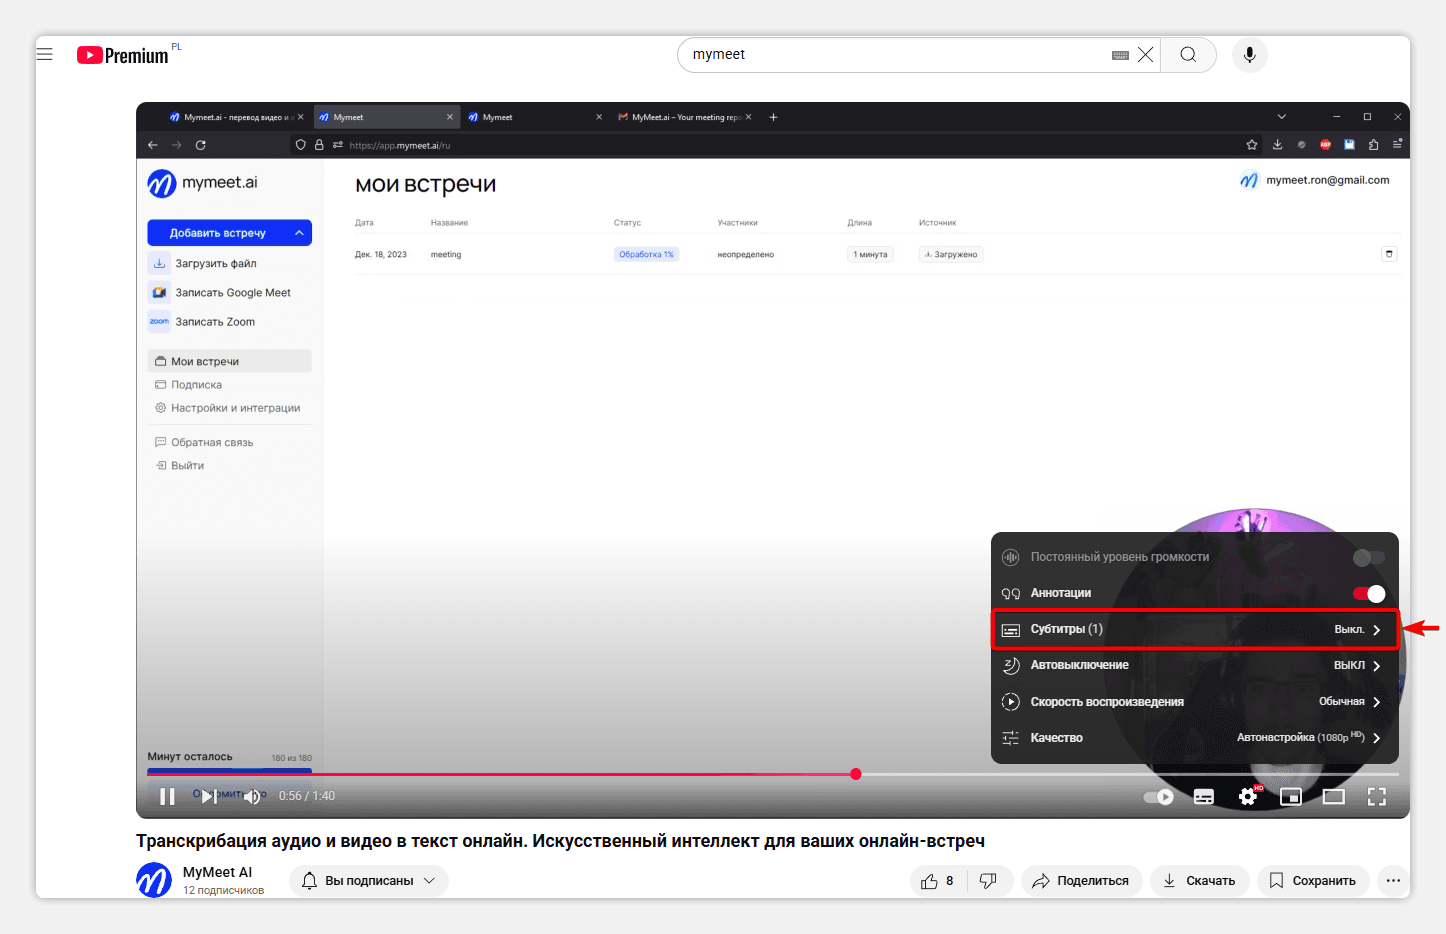Reload the app.mymeet.ai page
The width and height of the screenshot is (1446, 934).
(x=200, y=145)
